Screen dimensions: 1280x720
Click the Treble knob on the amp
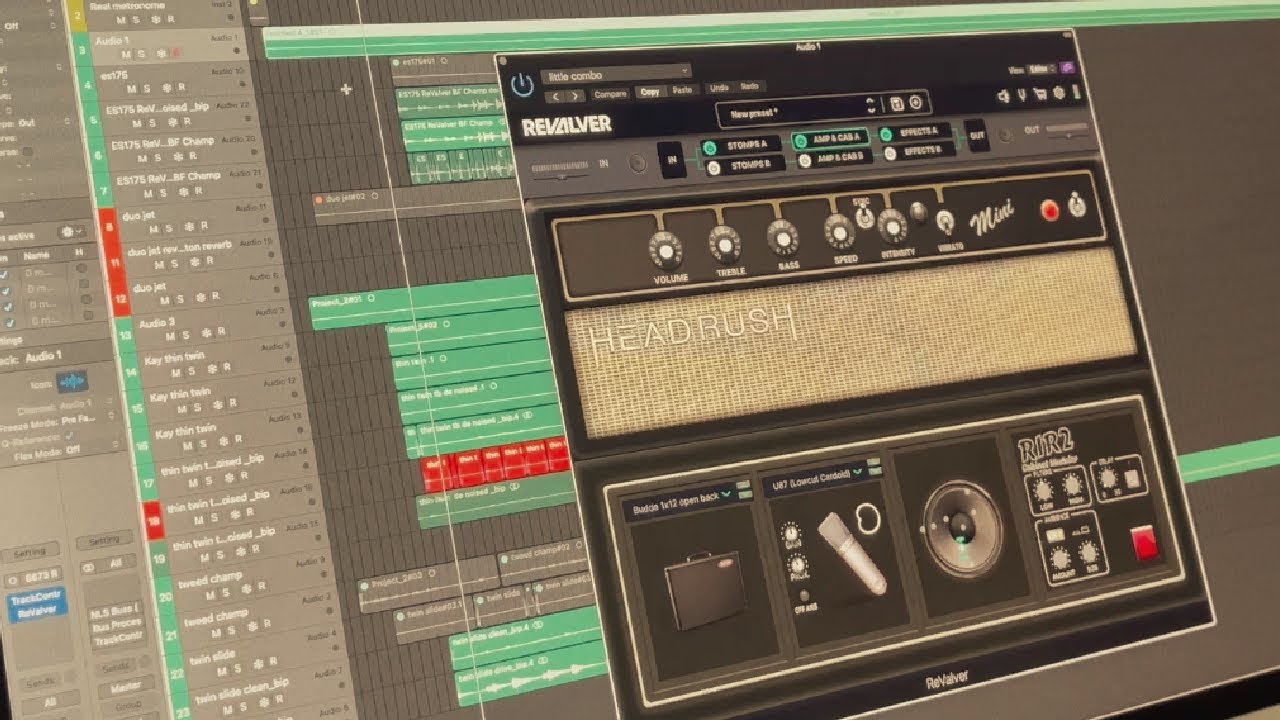pos(723,243)
